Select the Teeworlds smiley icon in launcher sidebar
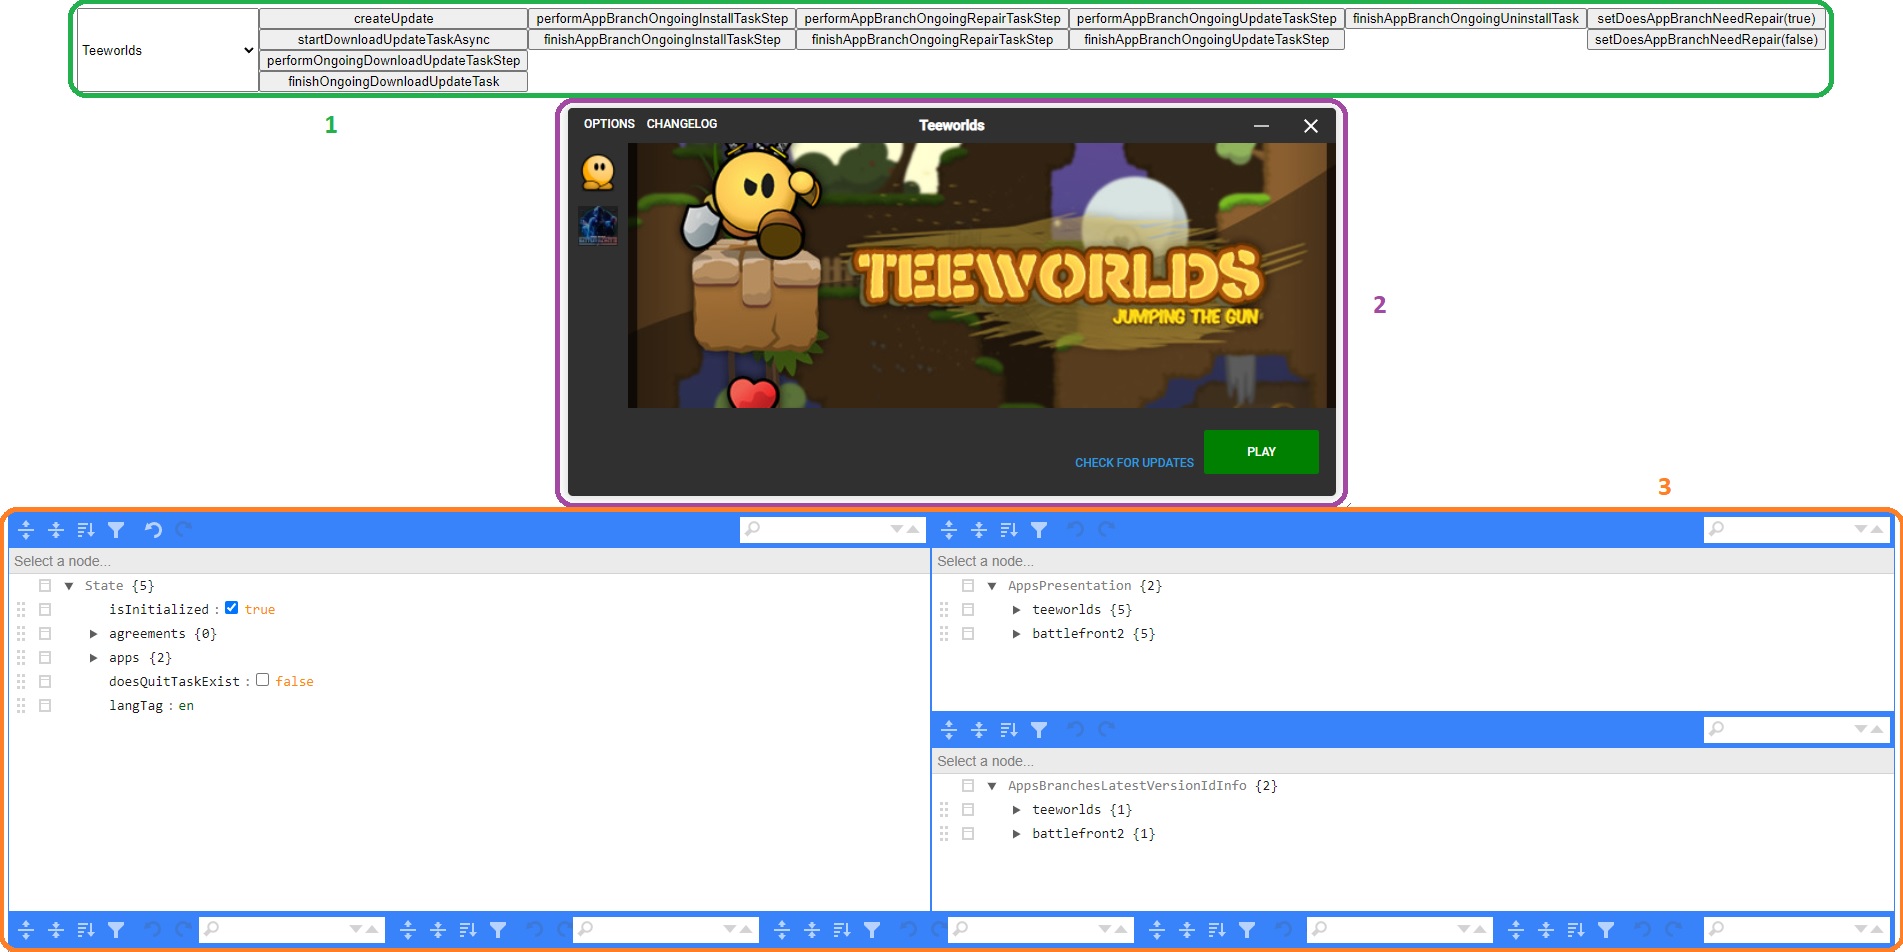The width and height of the screenshot is (1903, 952). 598,172
